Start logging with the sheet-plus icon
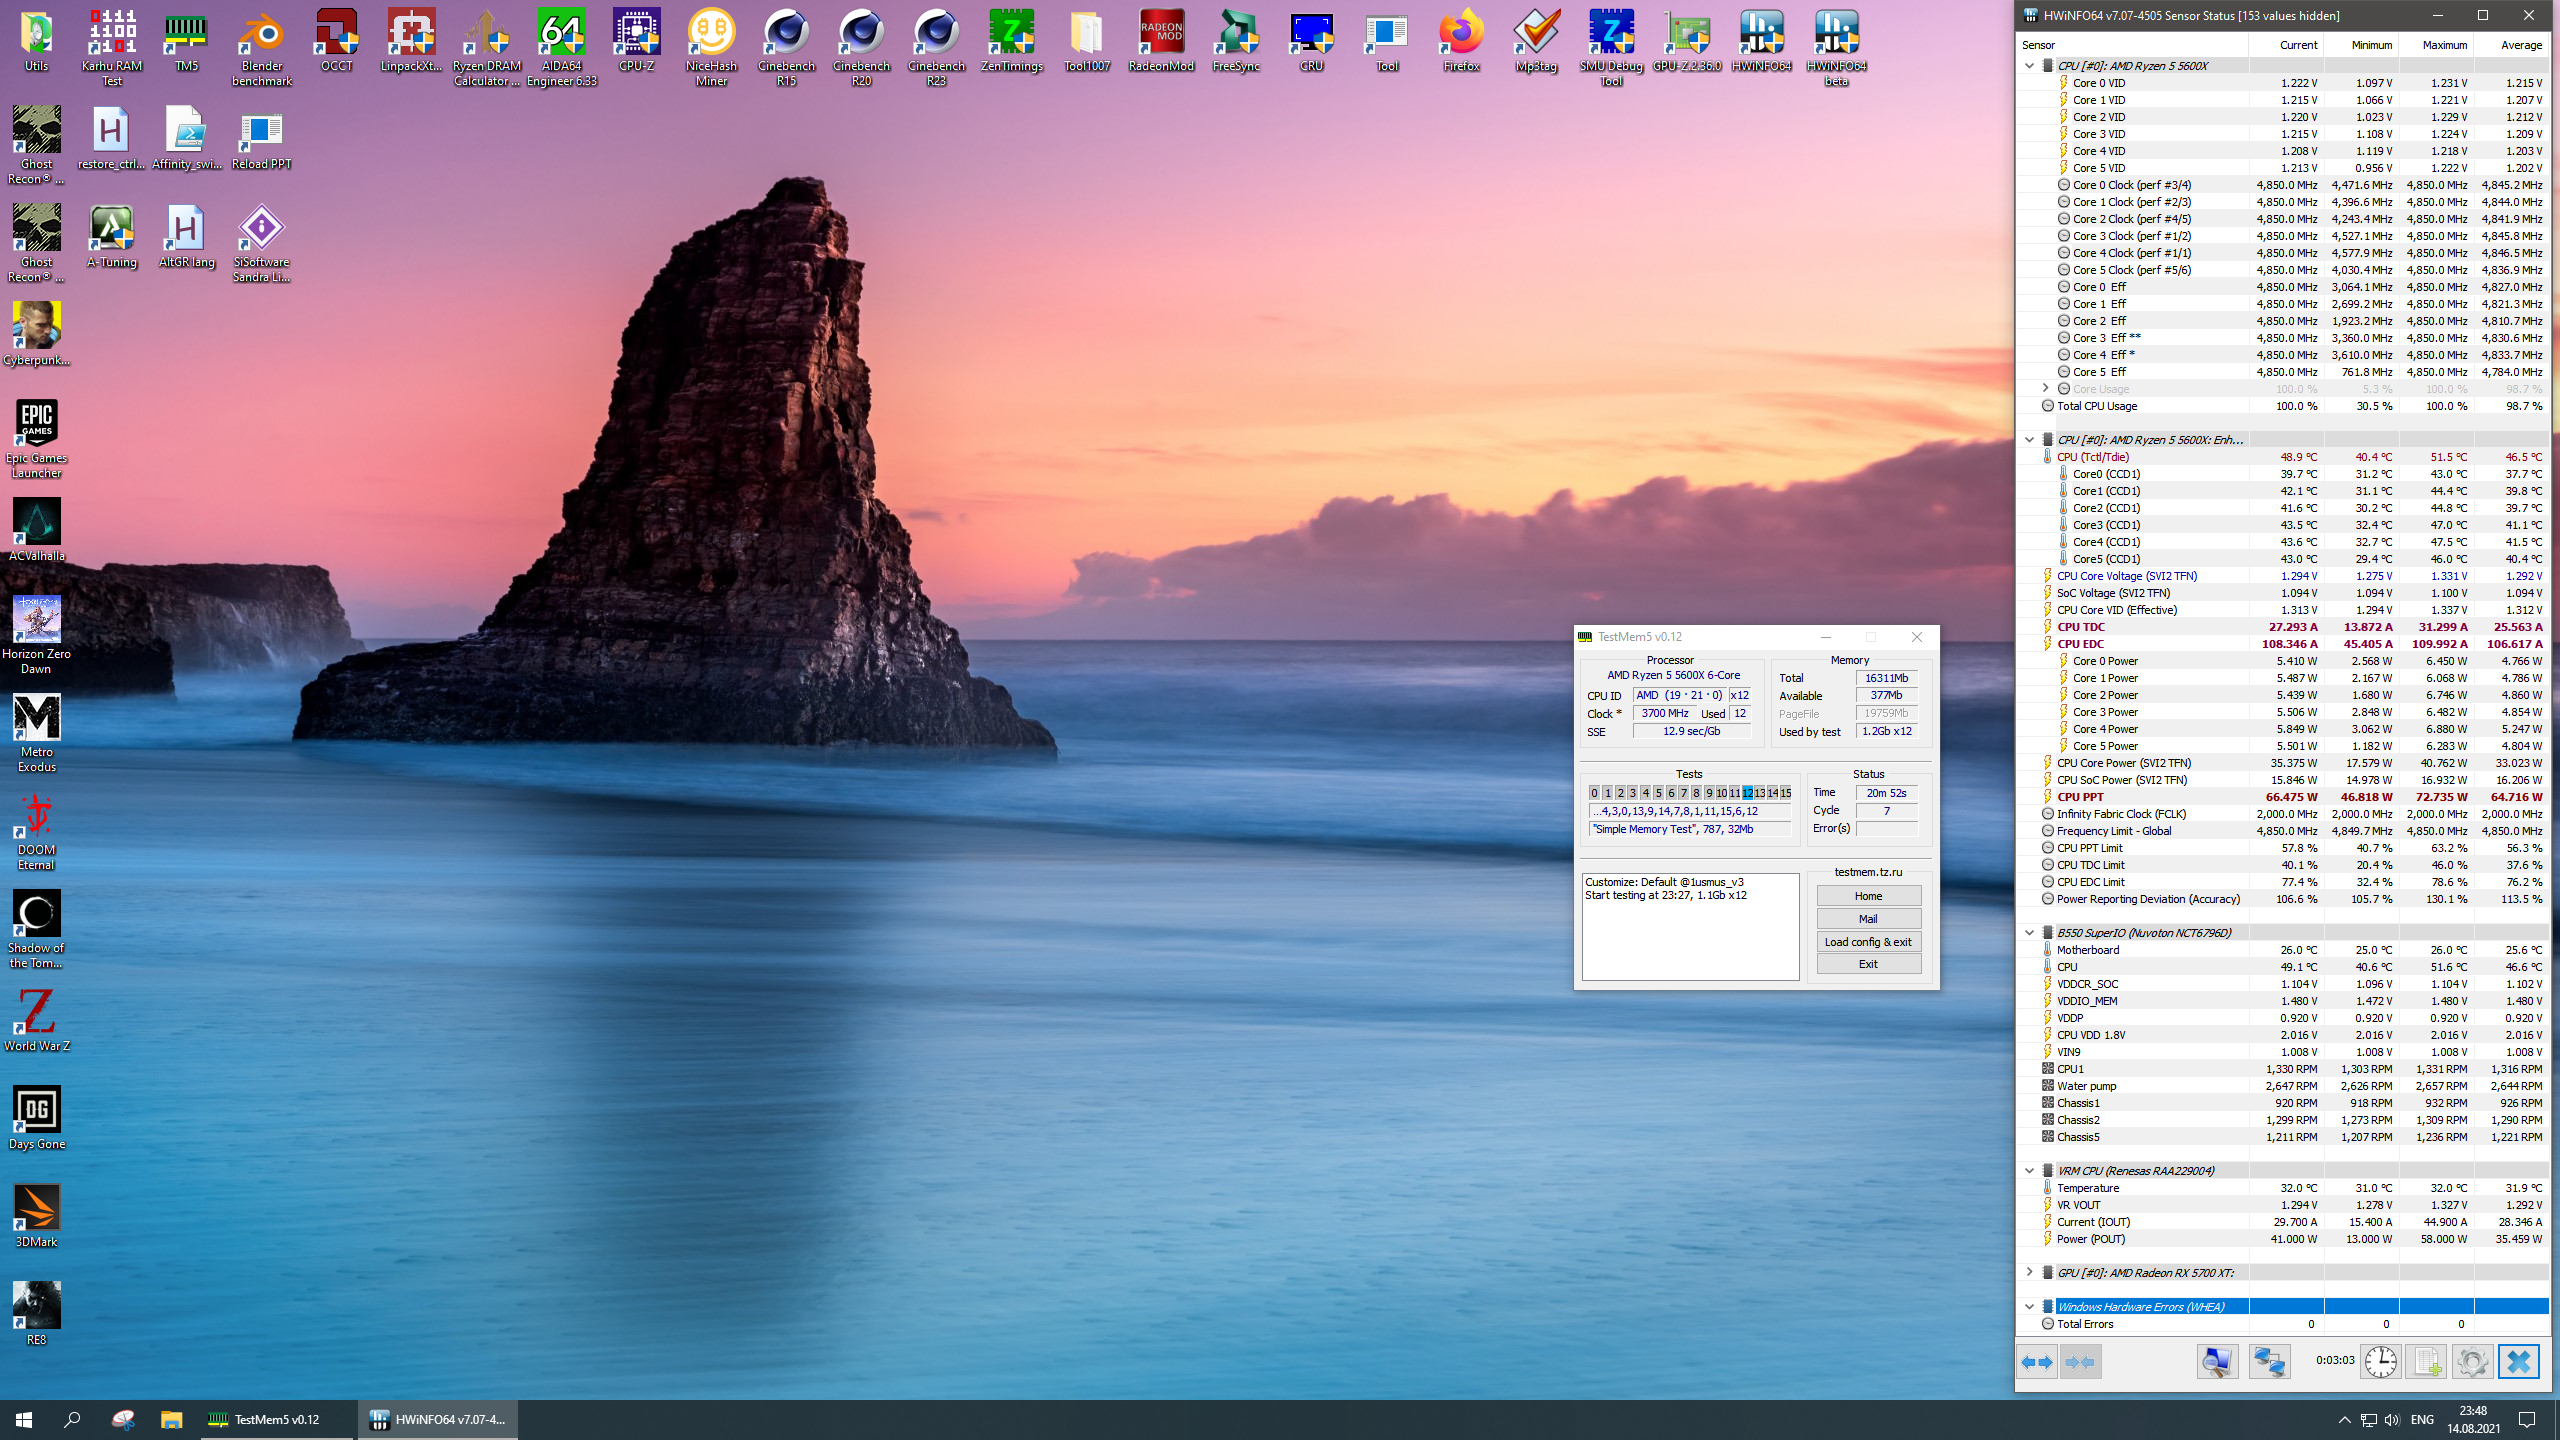Image resolution: width=2560 pixels, height=1440 pixels. coord(2426,1362)
